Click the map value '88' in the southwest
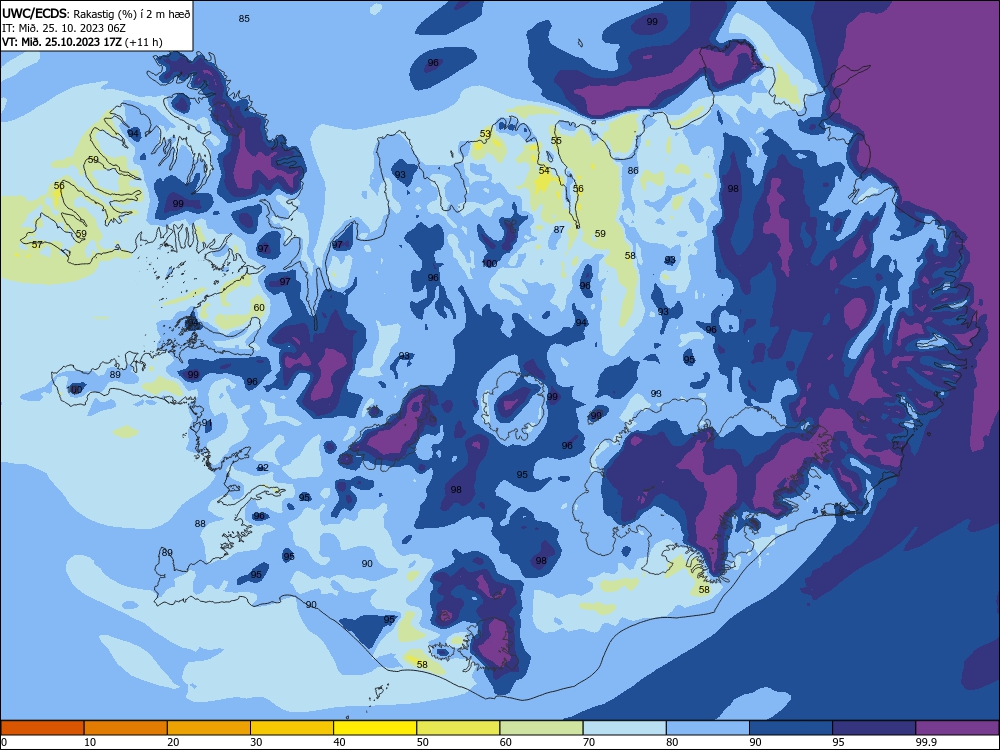1000x750 pixels. tap(200, 524)
